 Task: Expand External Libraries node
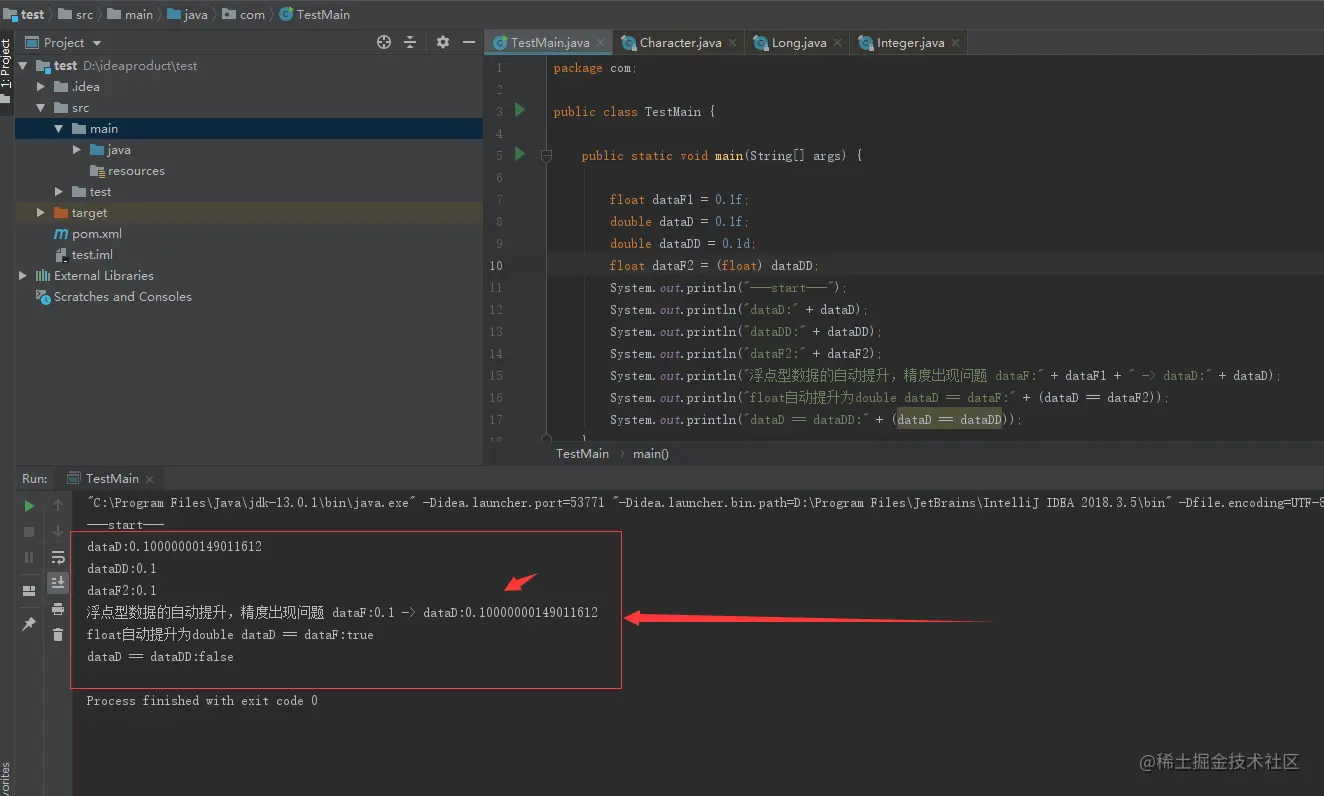[23, 276]
